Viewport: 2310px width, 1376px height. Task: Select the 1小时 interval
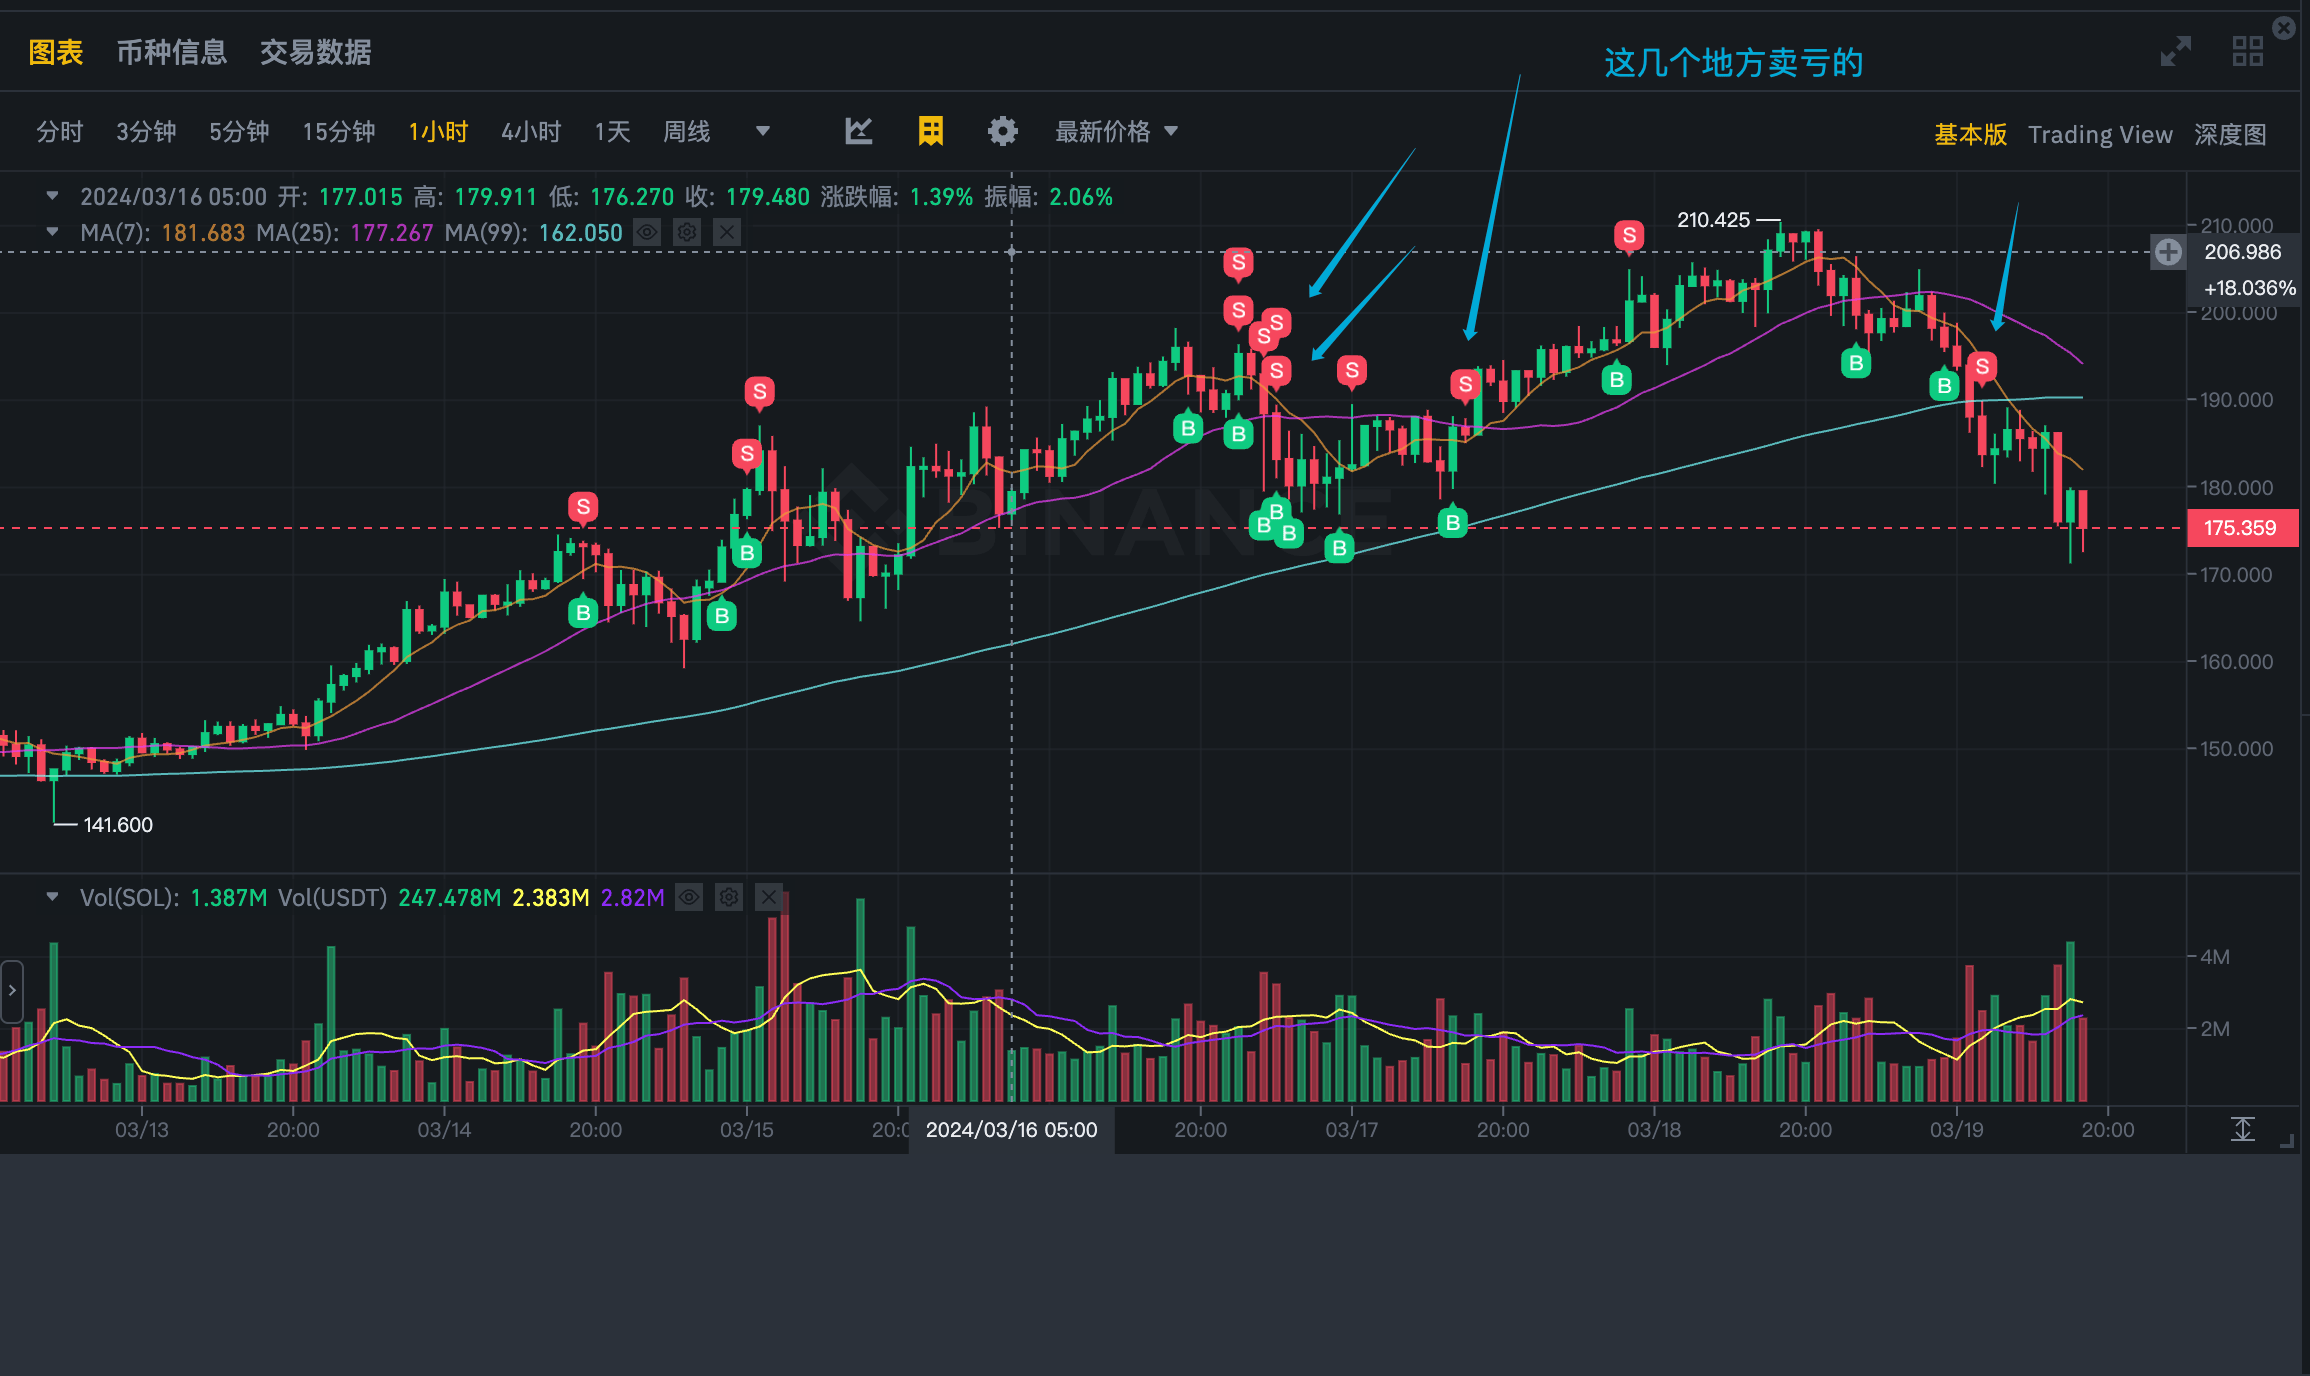click(438, 131)
